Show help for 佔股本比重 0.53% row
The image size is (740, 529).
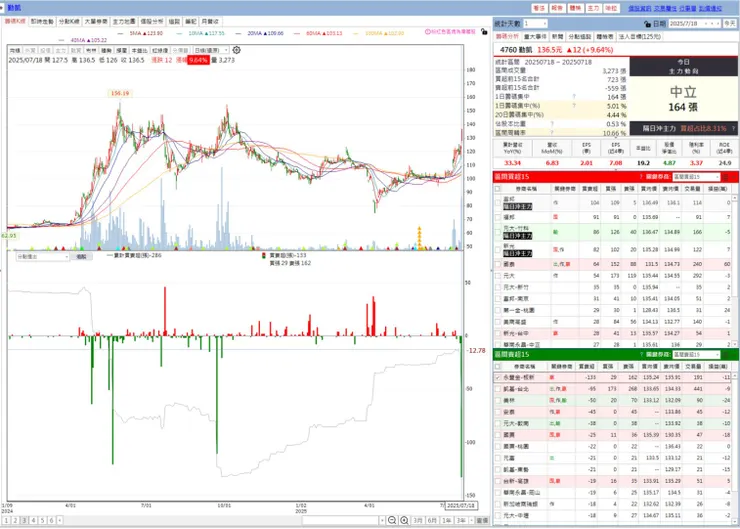point(552,124)
